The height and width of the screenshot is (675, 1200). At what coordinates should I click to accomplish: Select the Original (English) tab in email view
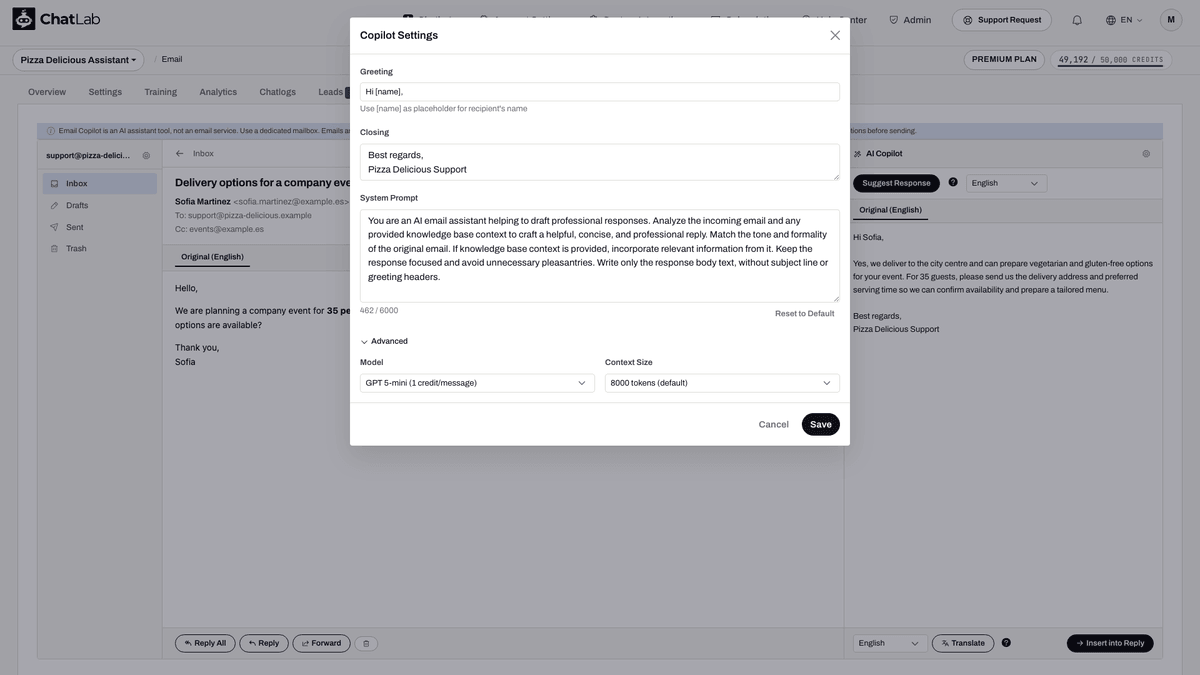(212, 257)
